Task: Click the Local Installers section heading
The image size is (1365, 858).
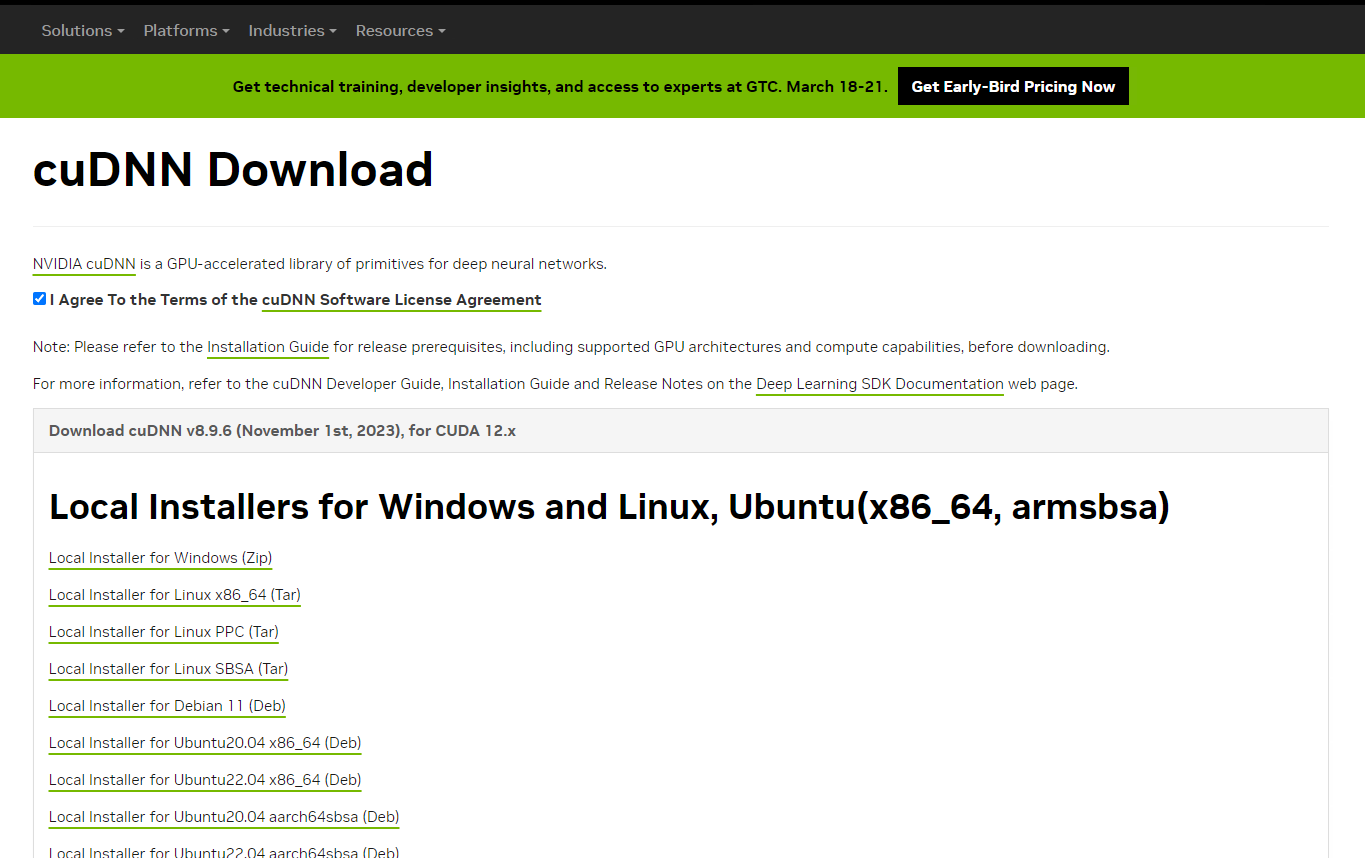Action: coord(609,507)
